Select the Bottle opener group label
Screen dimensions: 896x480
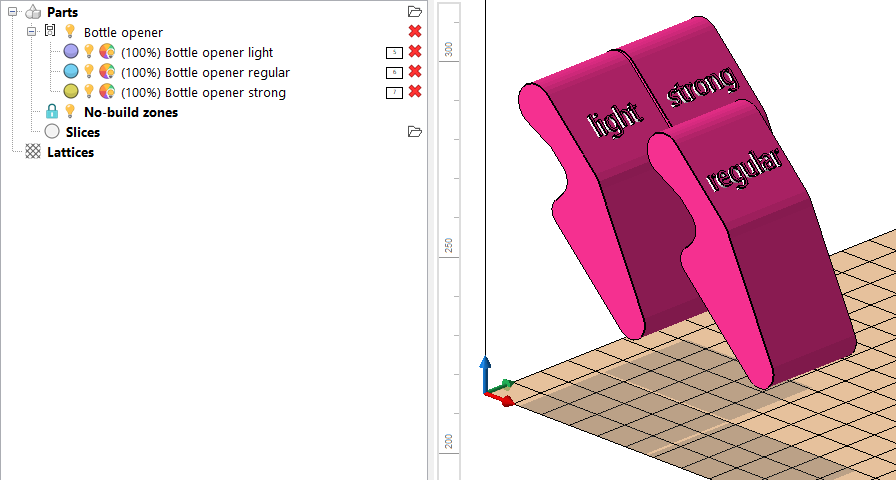(x=123, y=33)
